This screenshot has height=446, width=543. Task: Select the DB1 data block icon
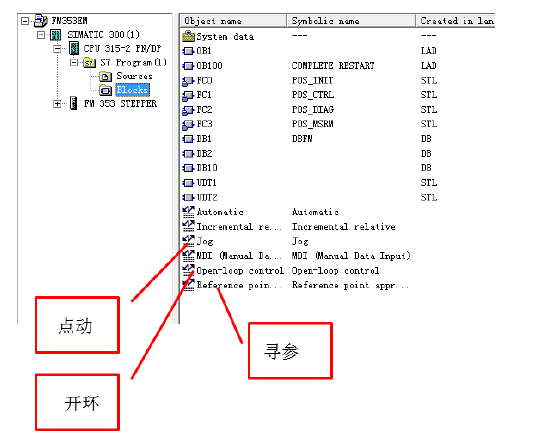point(188,139)
